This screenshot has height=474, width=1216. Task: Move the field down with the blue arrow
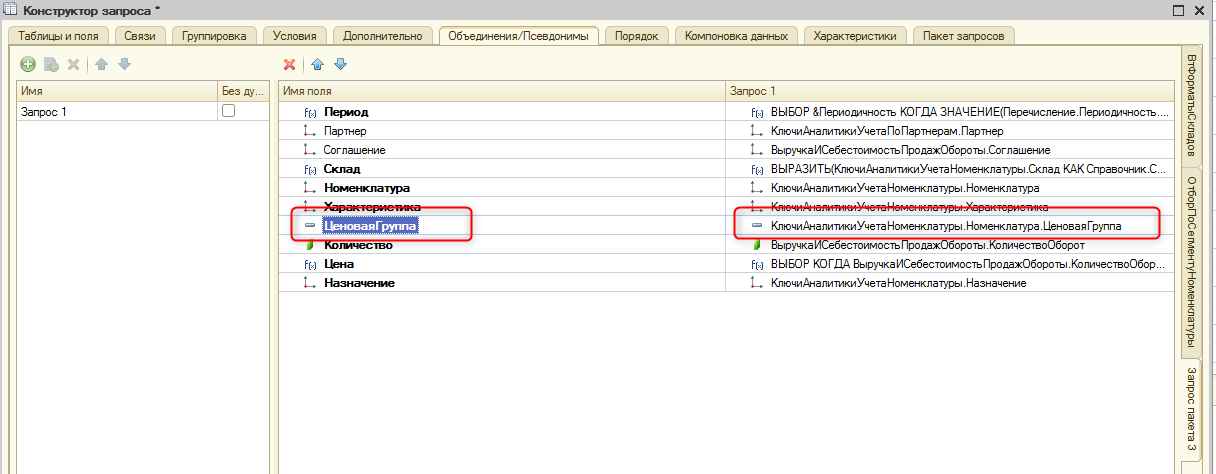[340, 64]
